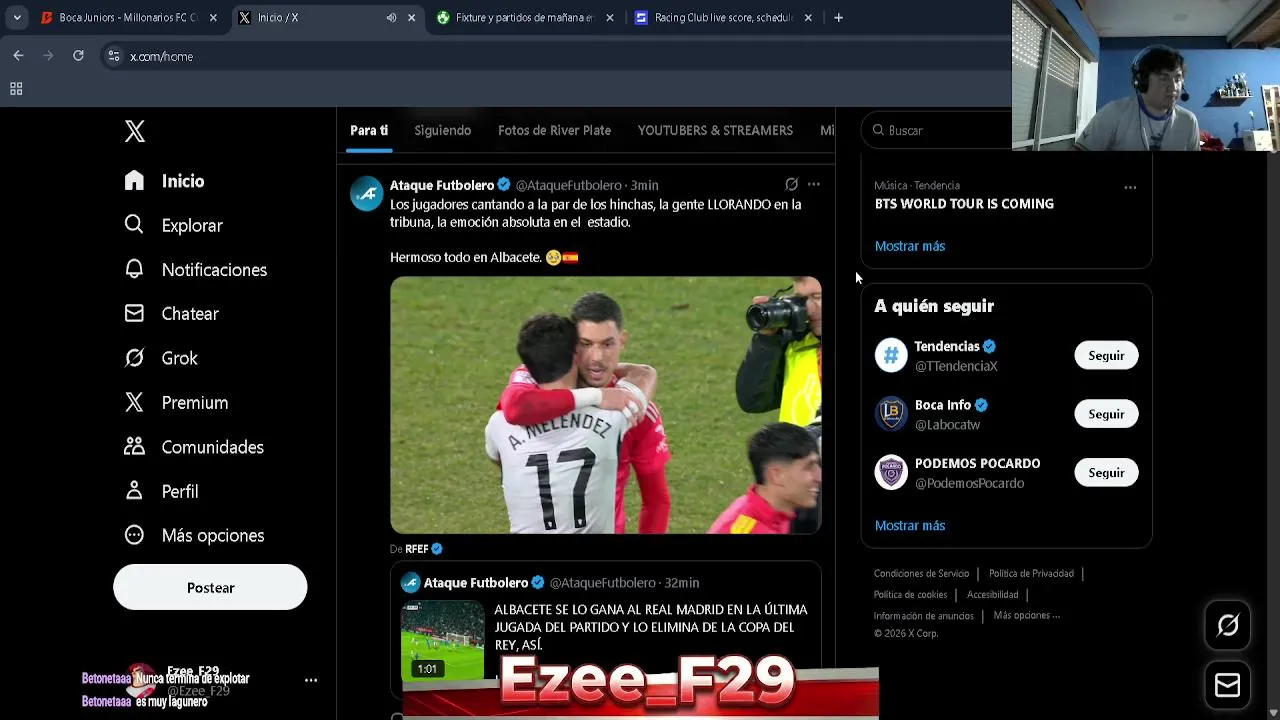Viewport: 1280px width, 720px height.
Task: Follow Tendencias with Seguir button
Action: pyautogui.click(x=1106, y=355)
